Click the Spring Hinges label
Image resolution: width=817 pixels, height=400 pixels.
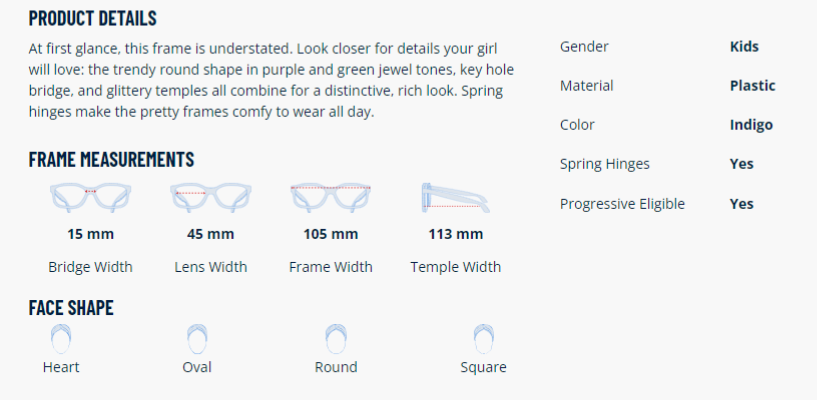click(x=605, y=164)
